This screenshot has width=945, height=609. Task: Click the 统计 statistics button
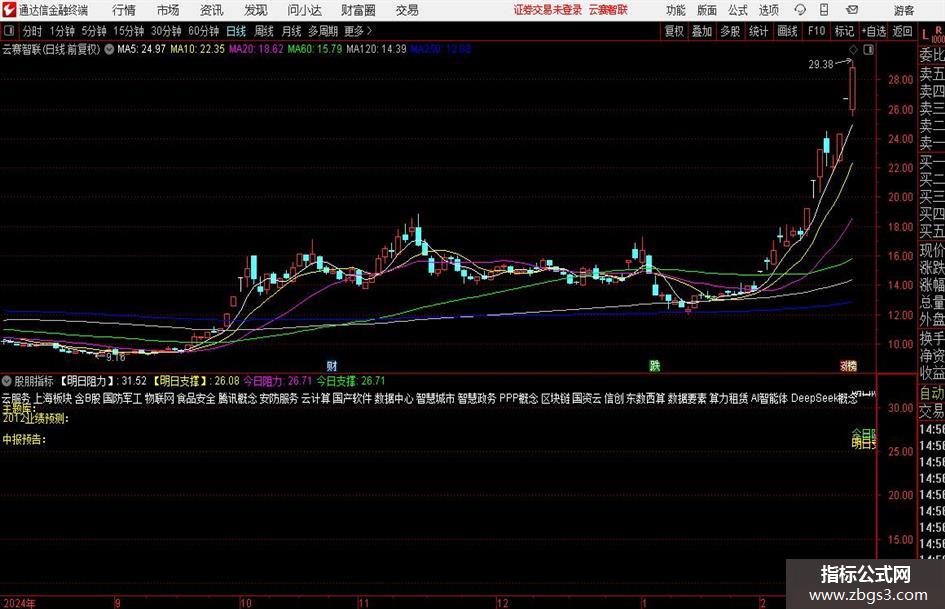pyautogui.click(x=758, y=31)
